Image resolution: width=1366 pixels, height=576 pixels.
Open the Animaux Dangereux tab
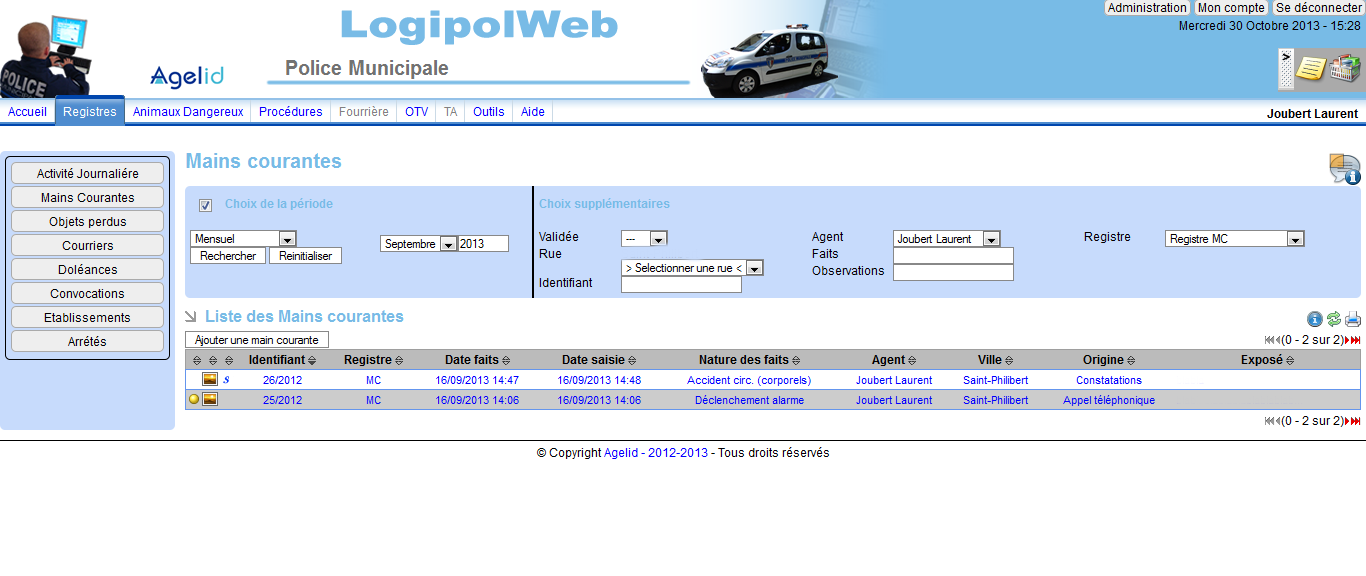click(188, 112)
